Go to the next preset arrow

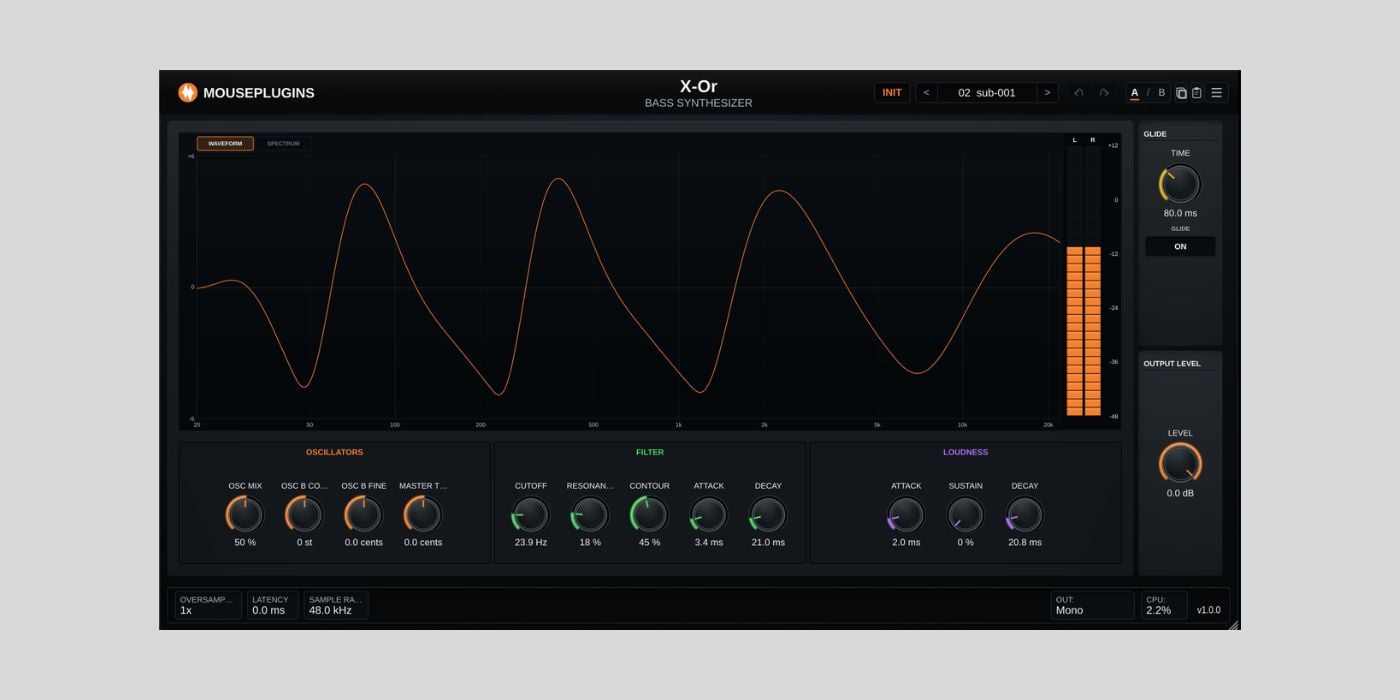[x=1047, y=93]
